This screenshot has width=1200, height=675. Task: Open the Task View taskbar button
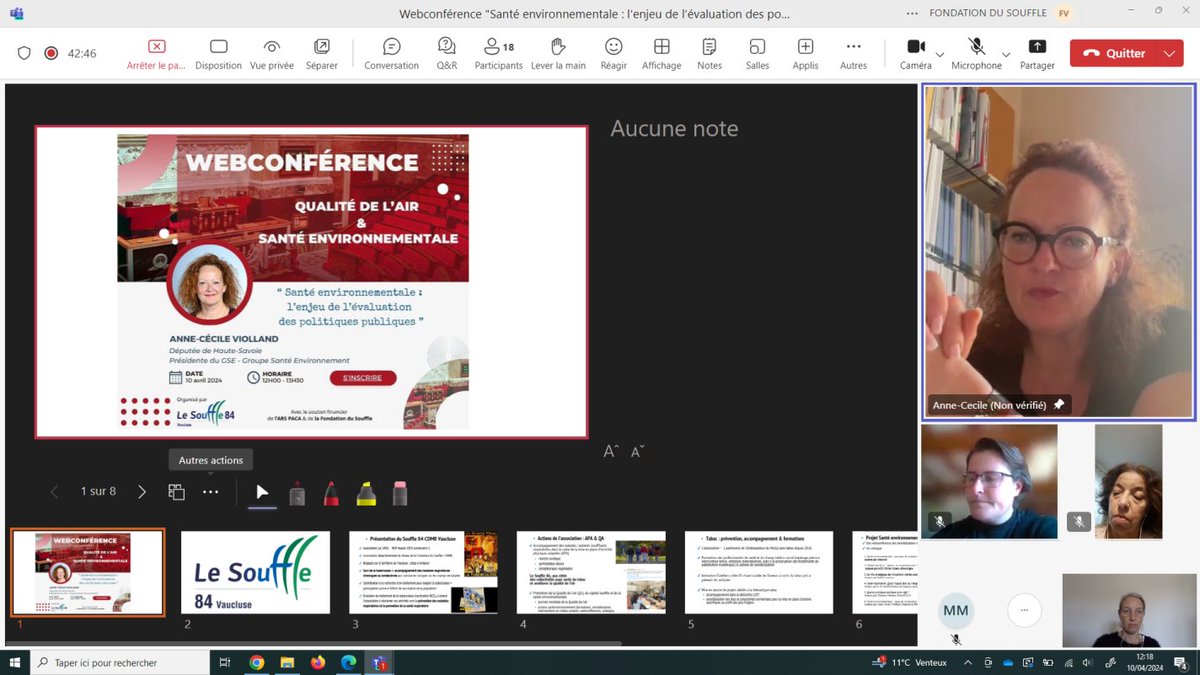click(x=225, y=662)
